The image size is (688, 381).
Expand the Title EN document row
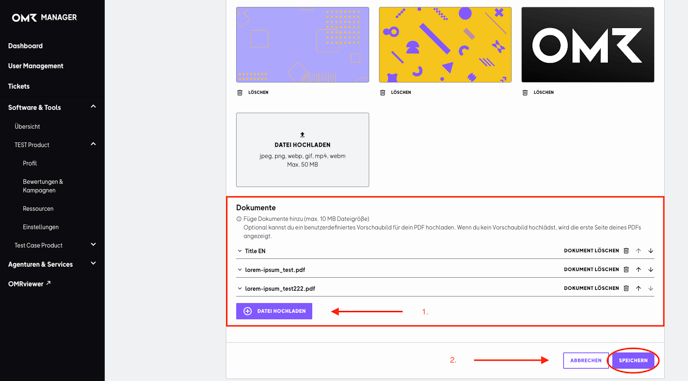pyautogui.click(x=240, y=251)
